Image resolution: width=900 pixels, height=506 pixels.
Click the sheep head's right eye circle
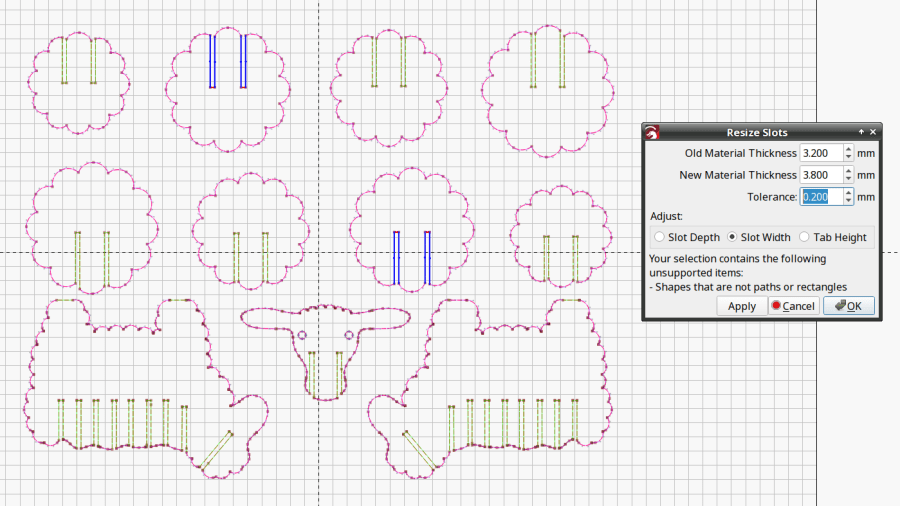(x=349, y=334)
